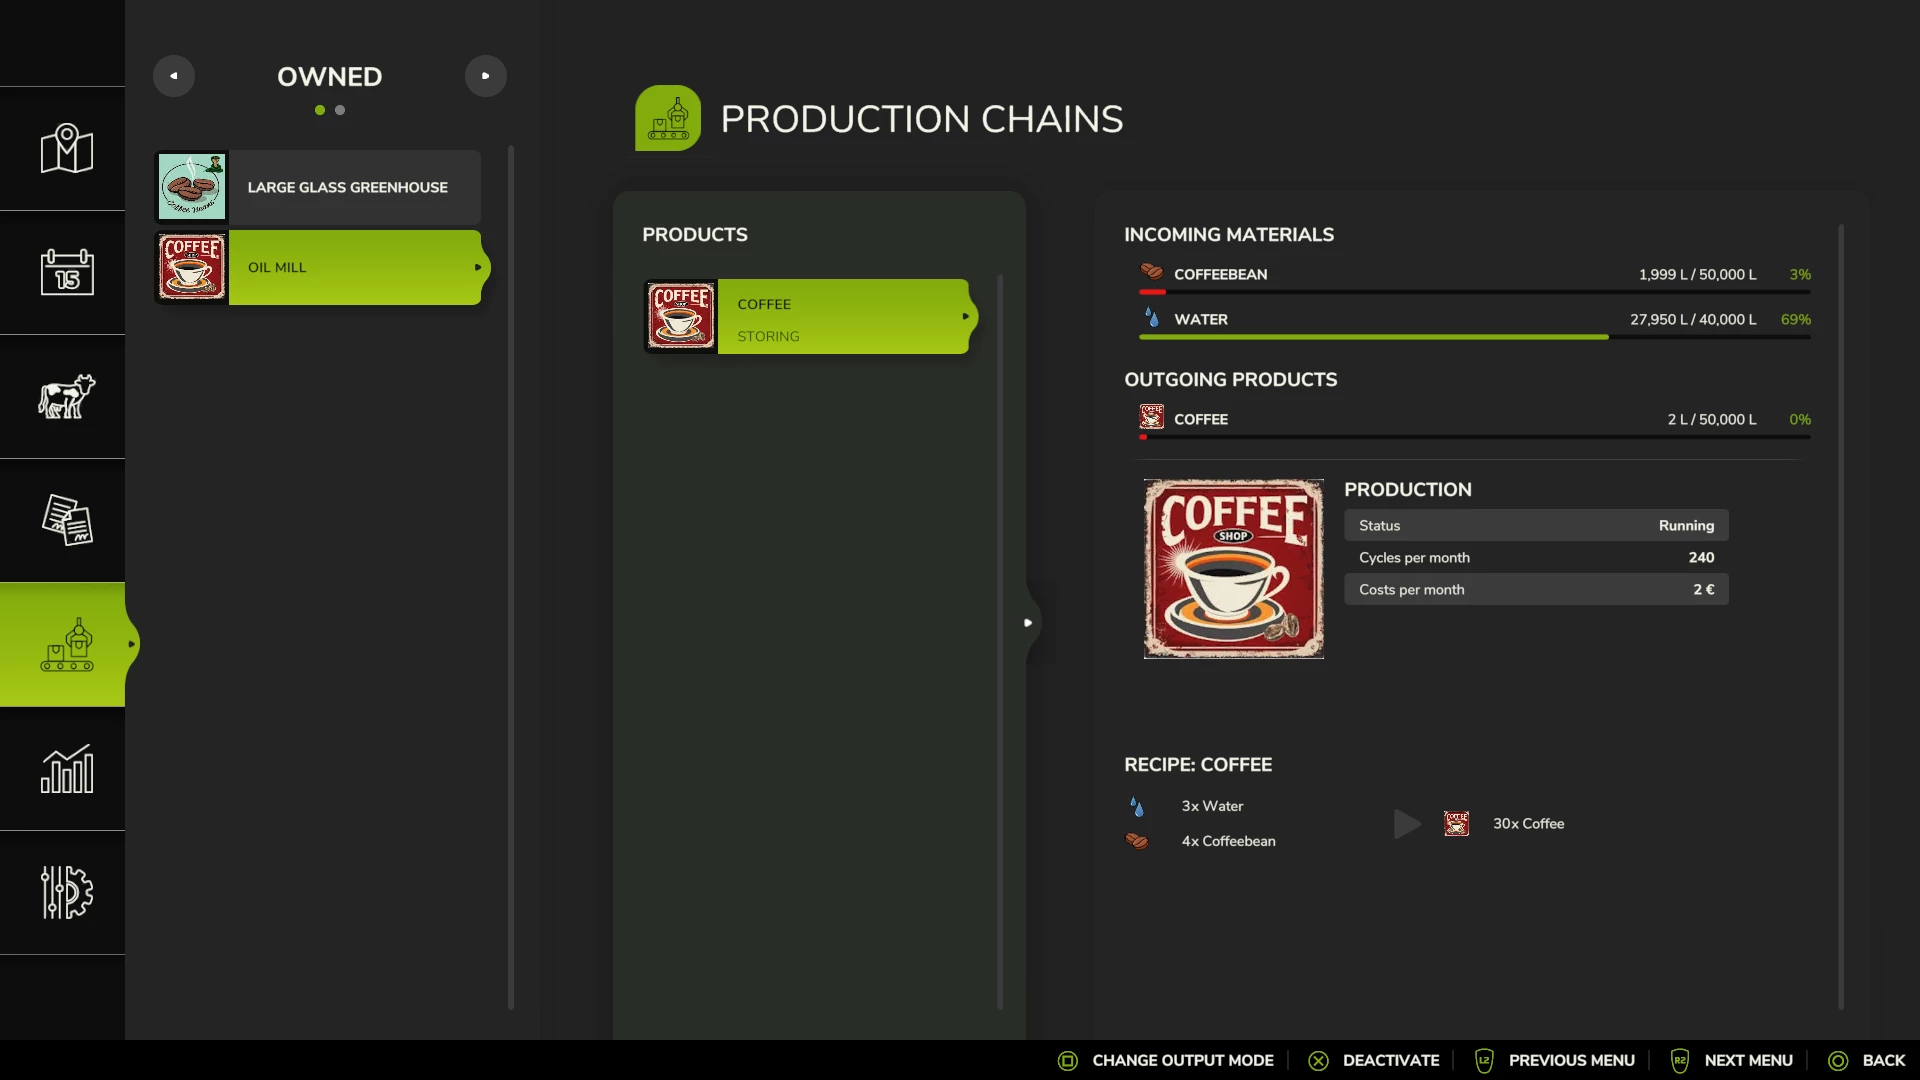Click the Water fill level bar

pos(1474,337)
